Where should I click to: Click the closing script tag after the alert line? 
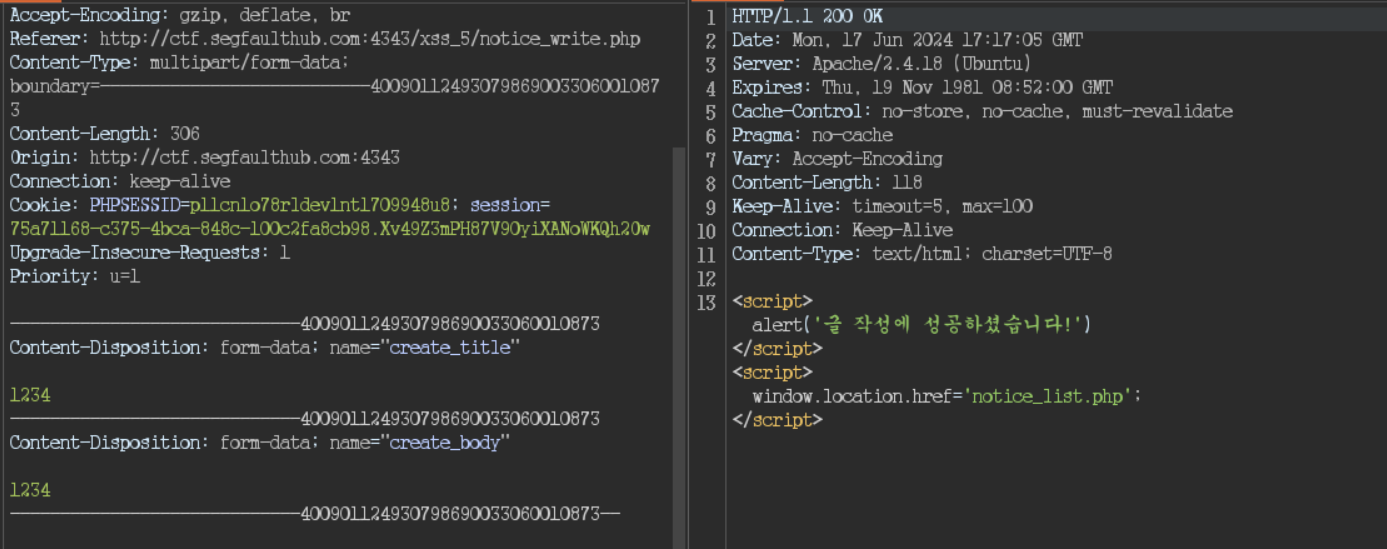point(777,349)
